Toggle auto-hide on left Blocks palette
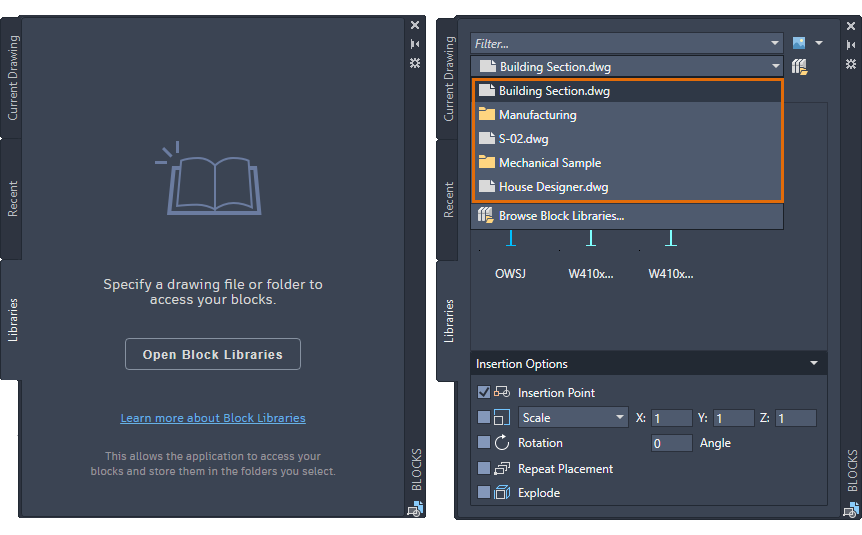862x535 pixels. tap(415, 44)
